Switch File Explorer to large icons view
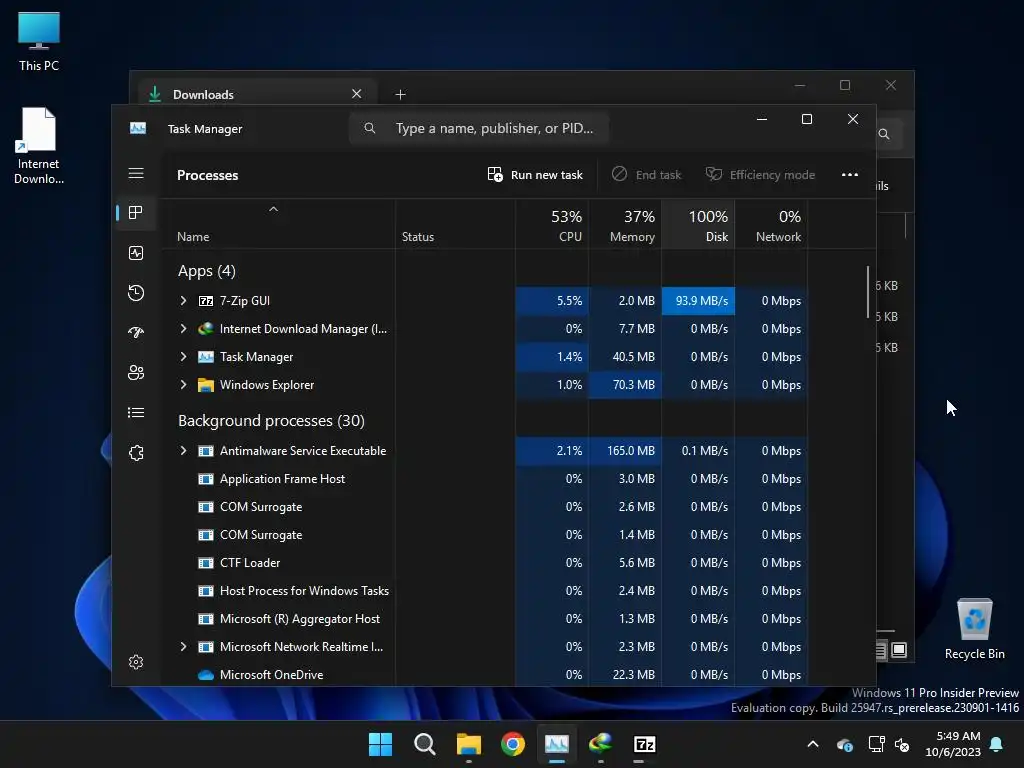1024x768 pixels. [x=899, y=650]
